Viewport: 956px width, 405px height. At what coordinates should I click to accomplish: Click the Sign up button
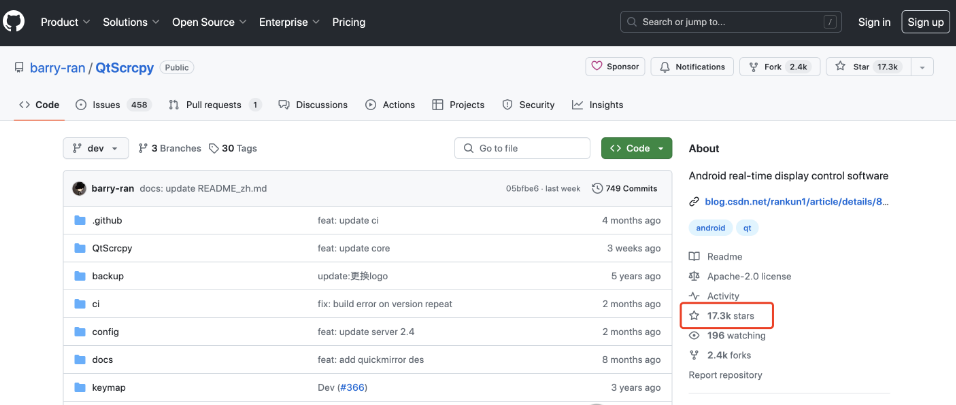(x=925, y=22)
